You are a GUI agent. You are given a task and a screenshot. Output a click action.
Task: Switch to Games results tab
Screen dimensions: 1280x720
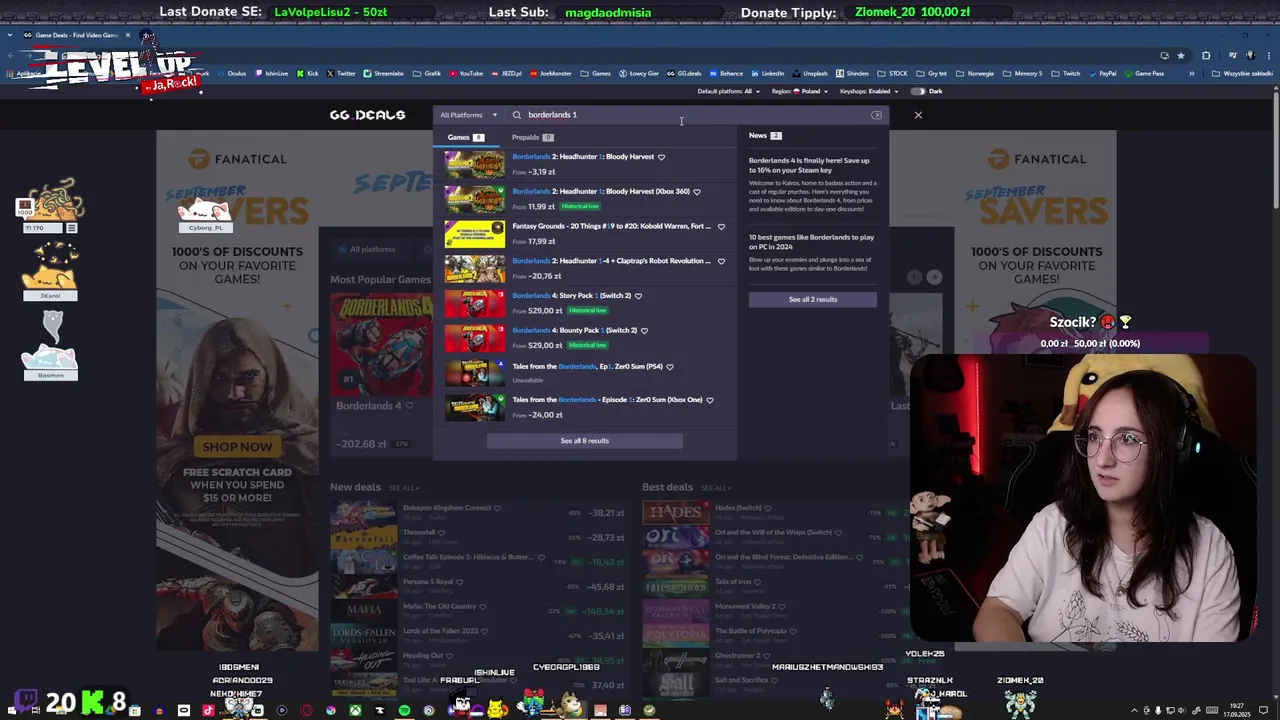[465, 137]
